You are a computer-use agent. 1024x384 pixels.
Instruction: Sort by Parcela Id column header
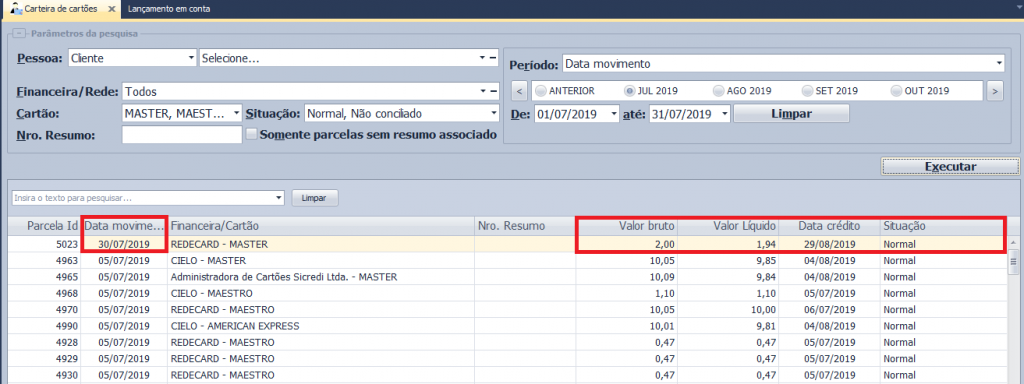(x=44, y=226)
